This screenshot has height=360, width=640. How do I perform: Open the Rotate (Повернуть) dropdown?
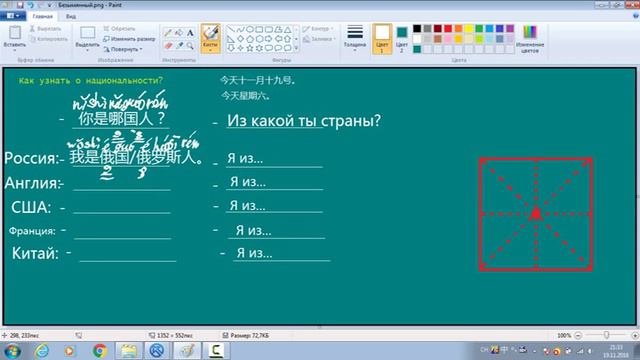click(122, 49)
